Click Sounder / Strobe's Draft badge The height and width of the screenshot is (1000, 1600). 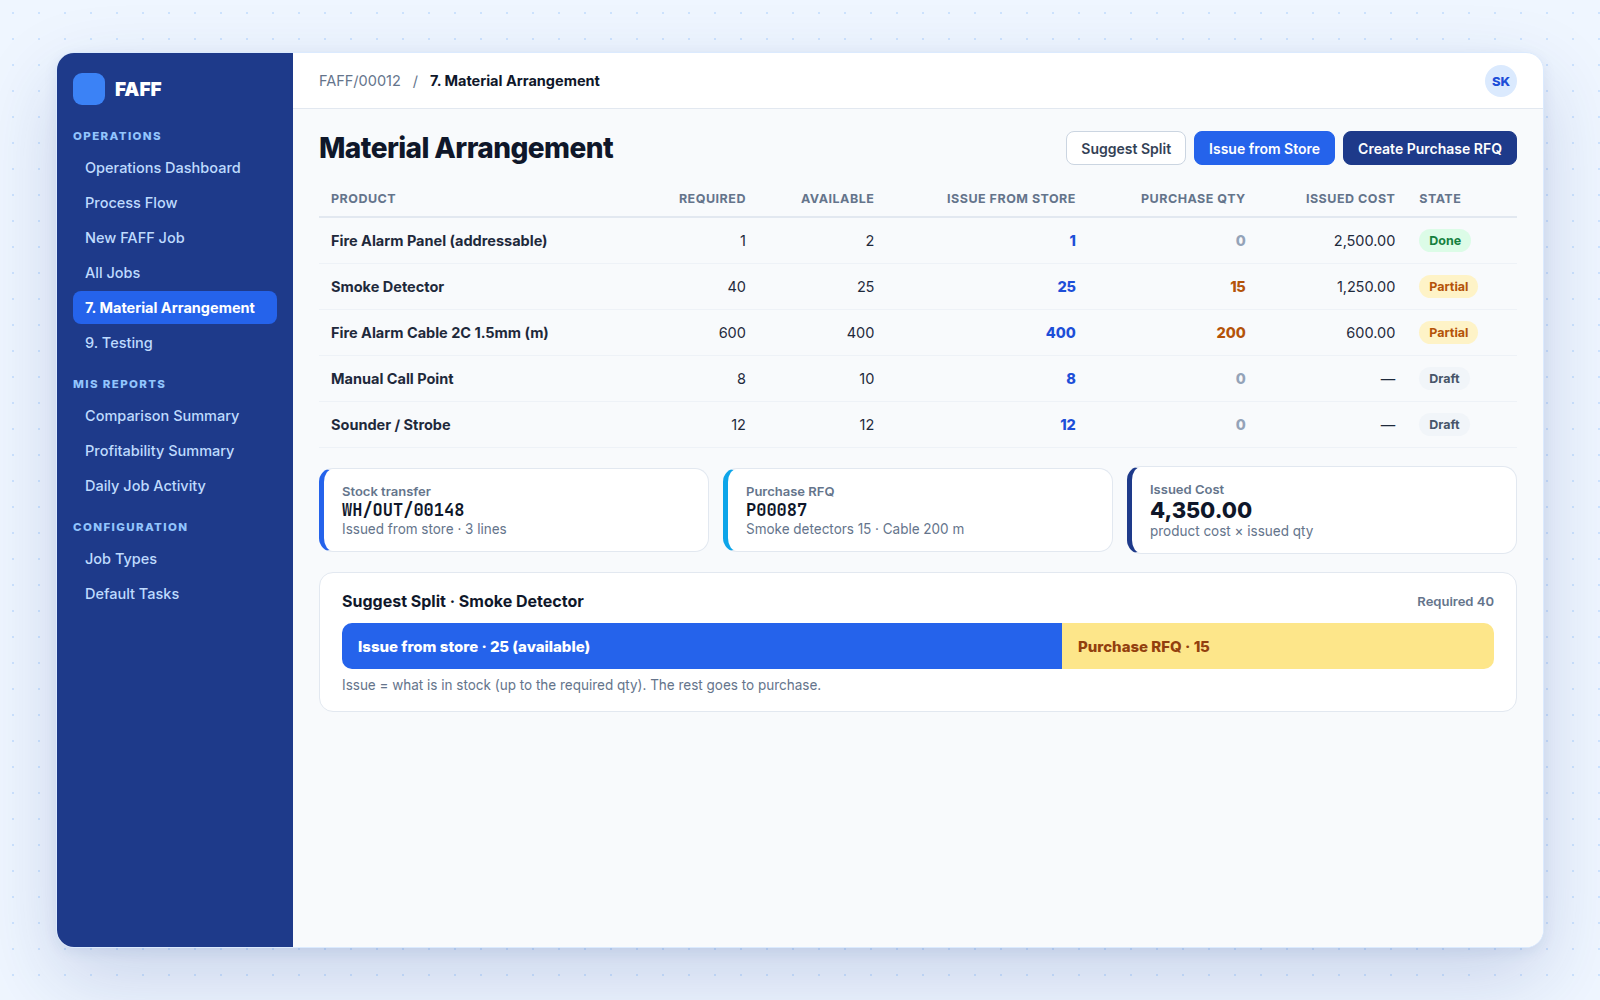click(1444, 425)
